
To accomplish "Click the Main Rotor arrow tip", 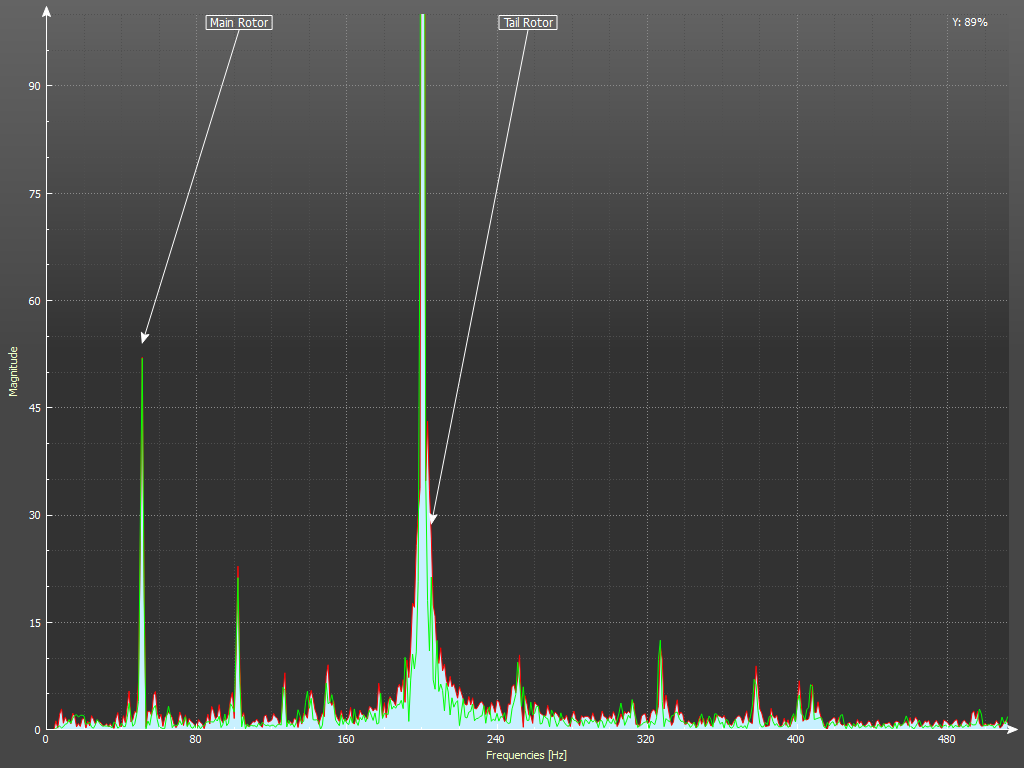I will tap(144, 342).
